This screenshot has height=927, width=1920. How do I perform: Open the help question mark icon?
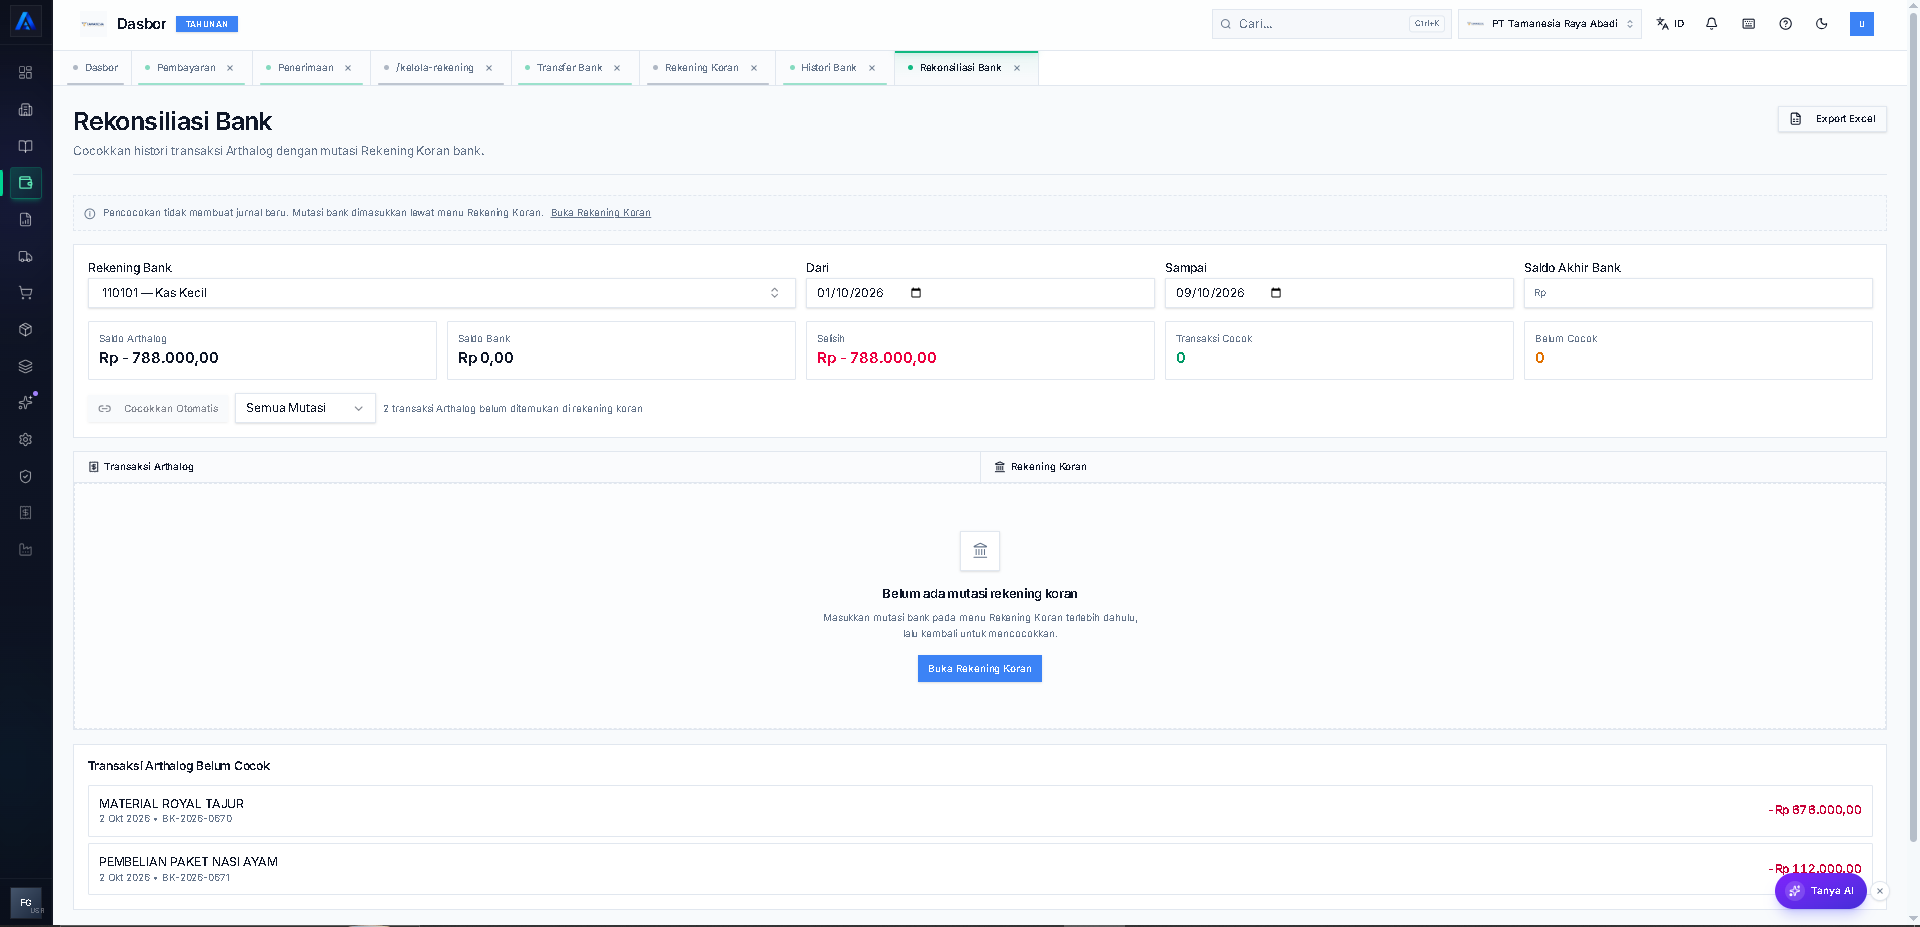click(x=1785, y=24)
